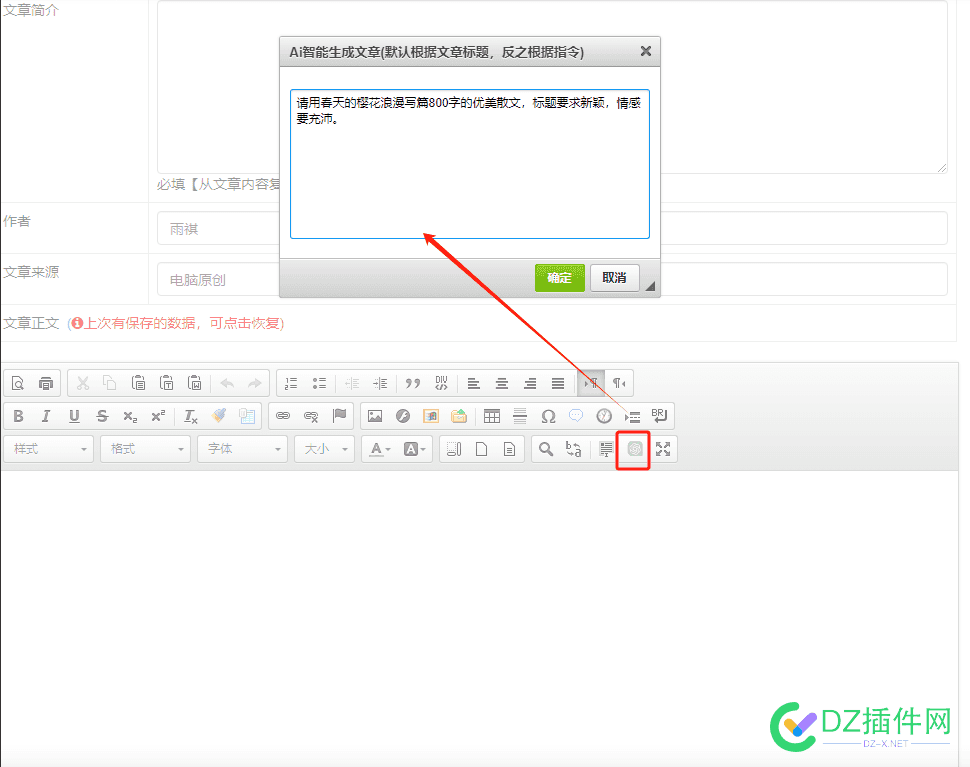970x767 pixels.
Task: Increase indent of paragraph
Action: point(380,384)
